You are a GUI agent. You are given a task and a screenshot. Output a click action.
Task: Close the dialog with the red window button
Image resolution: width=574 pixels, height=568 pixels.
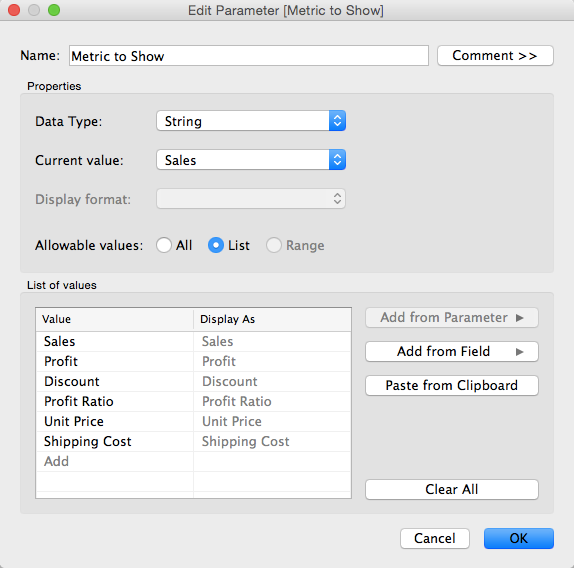point(14,10)
